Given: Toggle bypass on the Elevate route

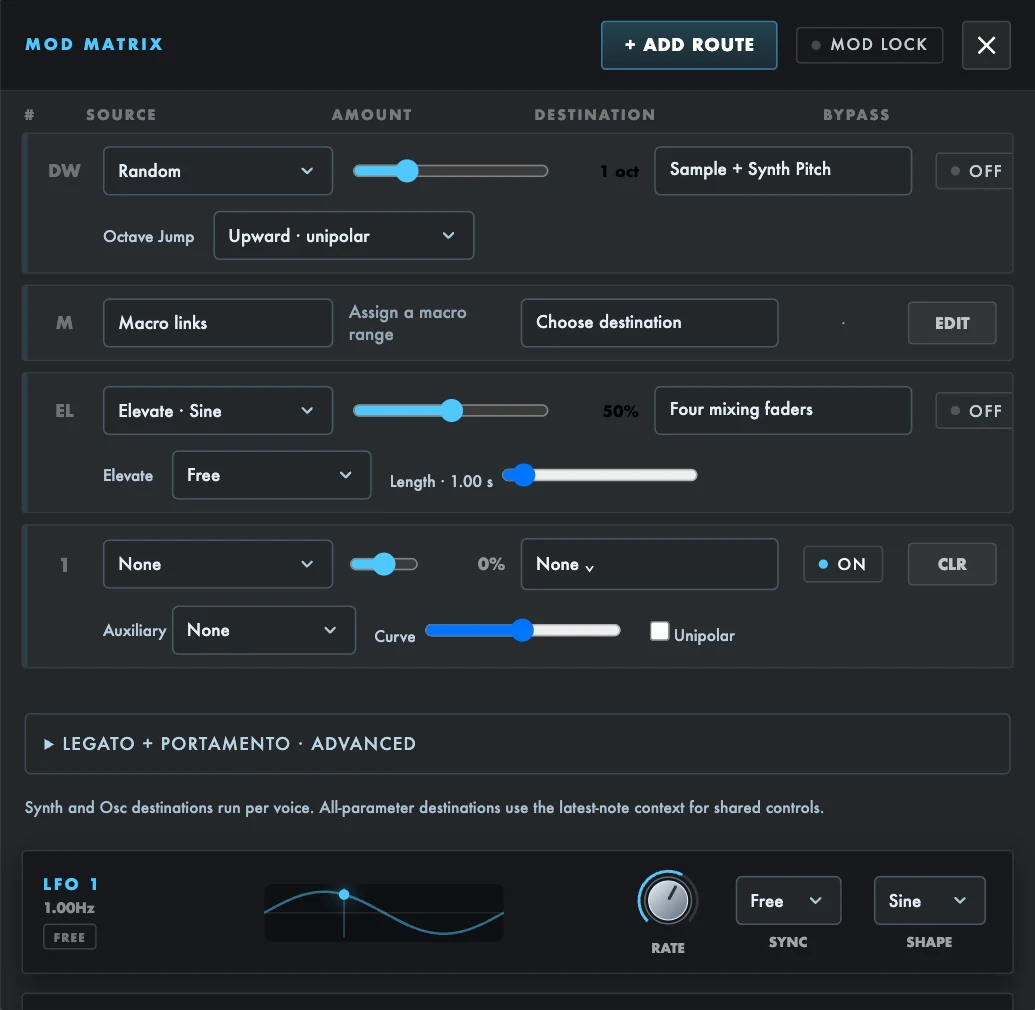Looking at the screenshot, I should (x=974, y=411).
